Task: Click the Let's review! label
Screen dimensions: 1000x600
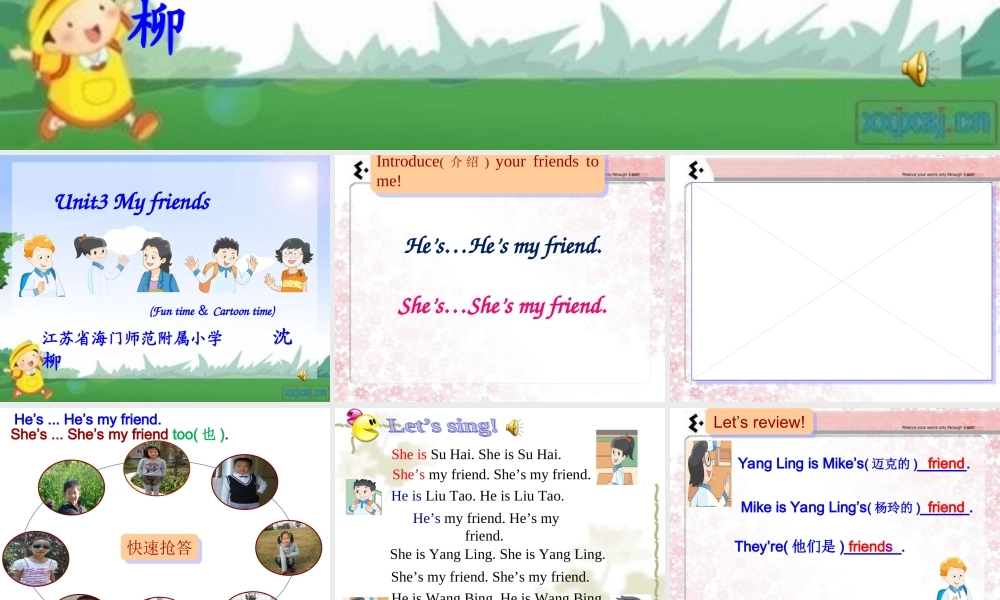Action: [759, 422]
